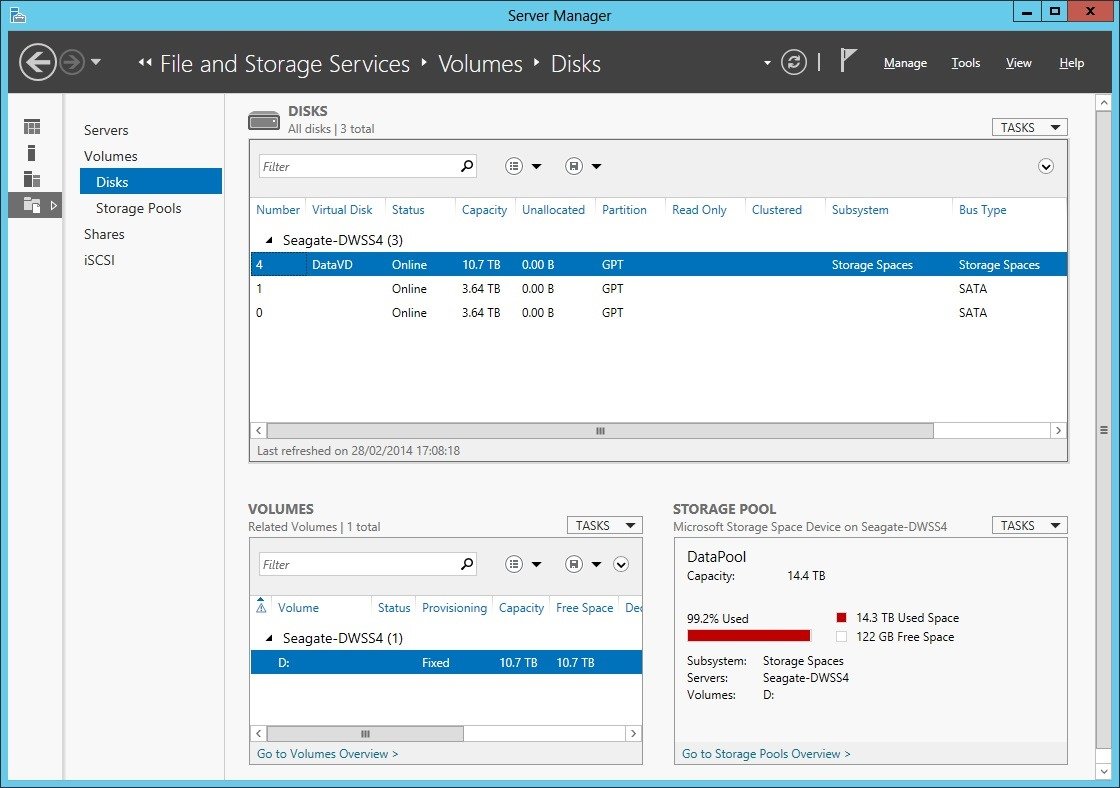
Task: Sort volumes by the warning icon column
Action: point(261,607)
